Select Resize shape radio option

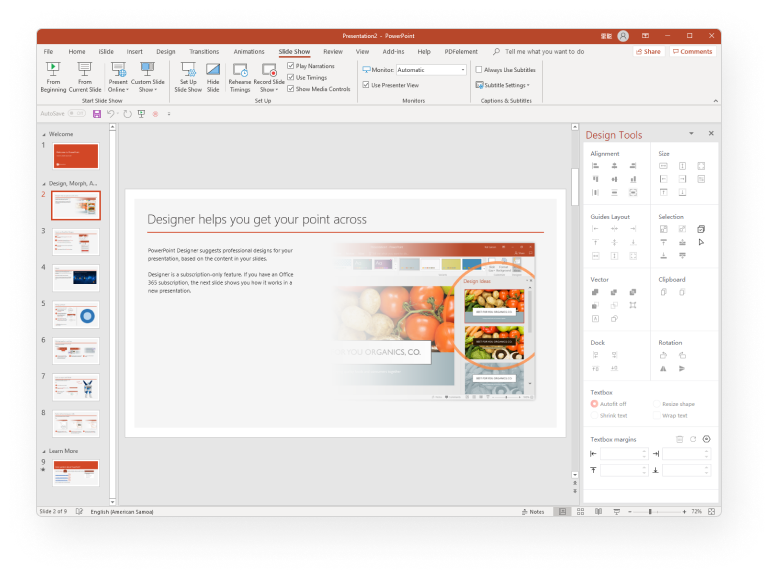click(x=657, y=404)
